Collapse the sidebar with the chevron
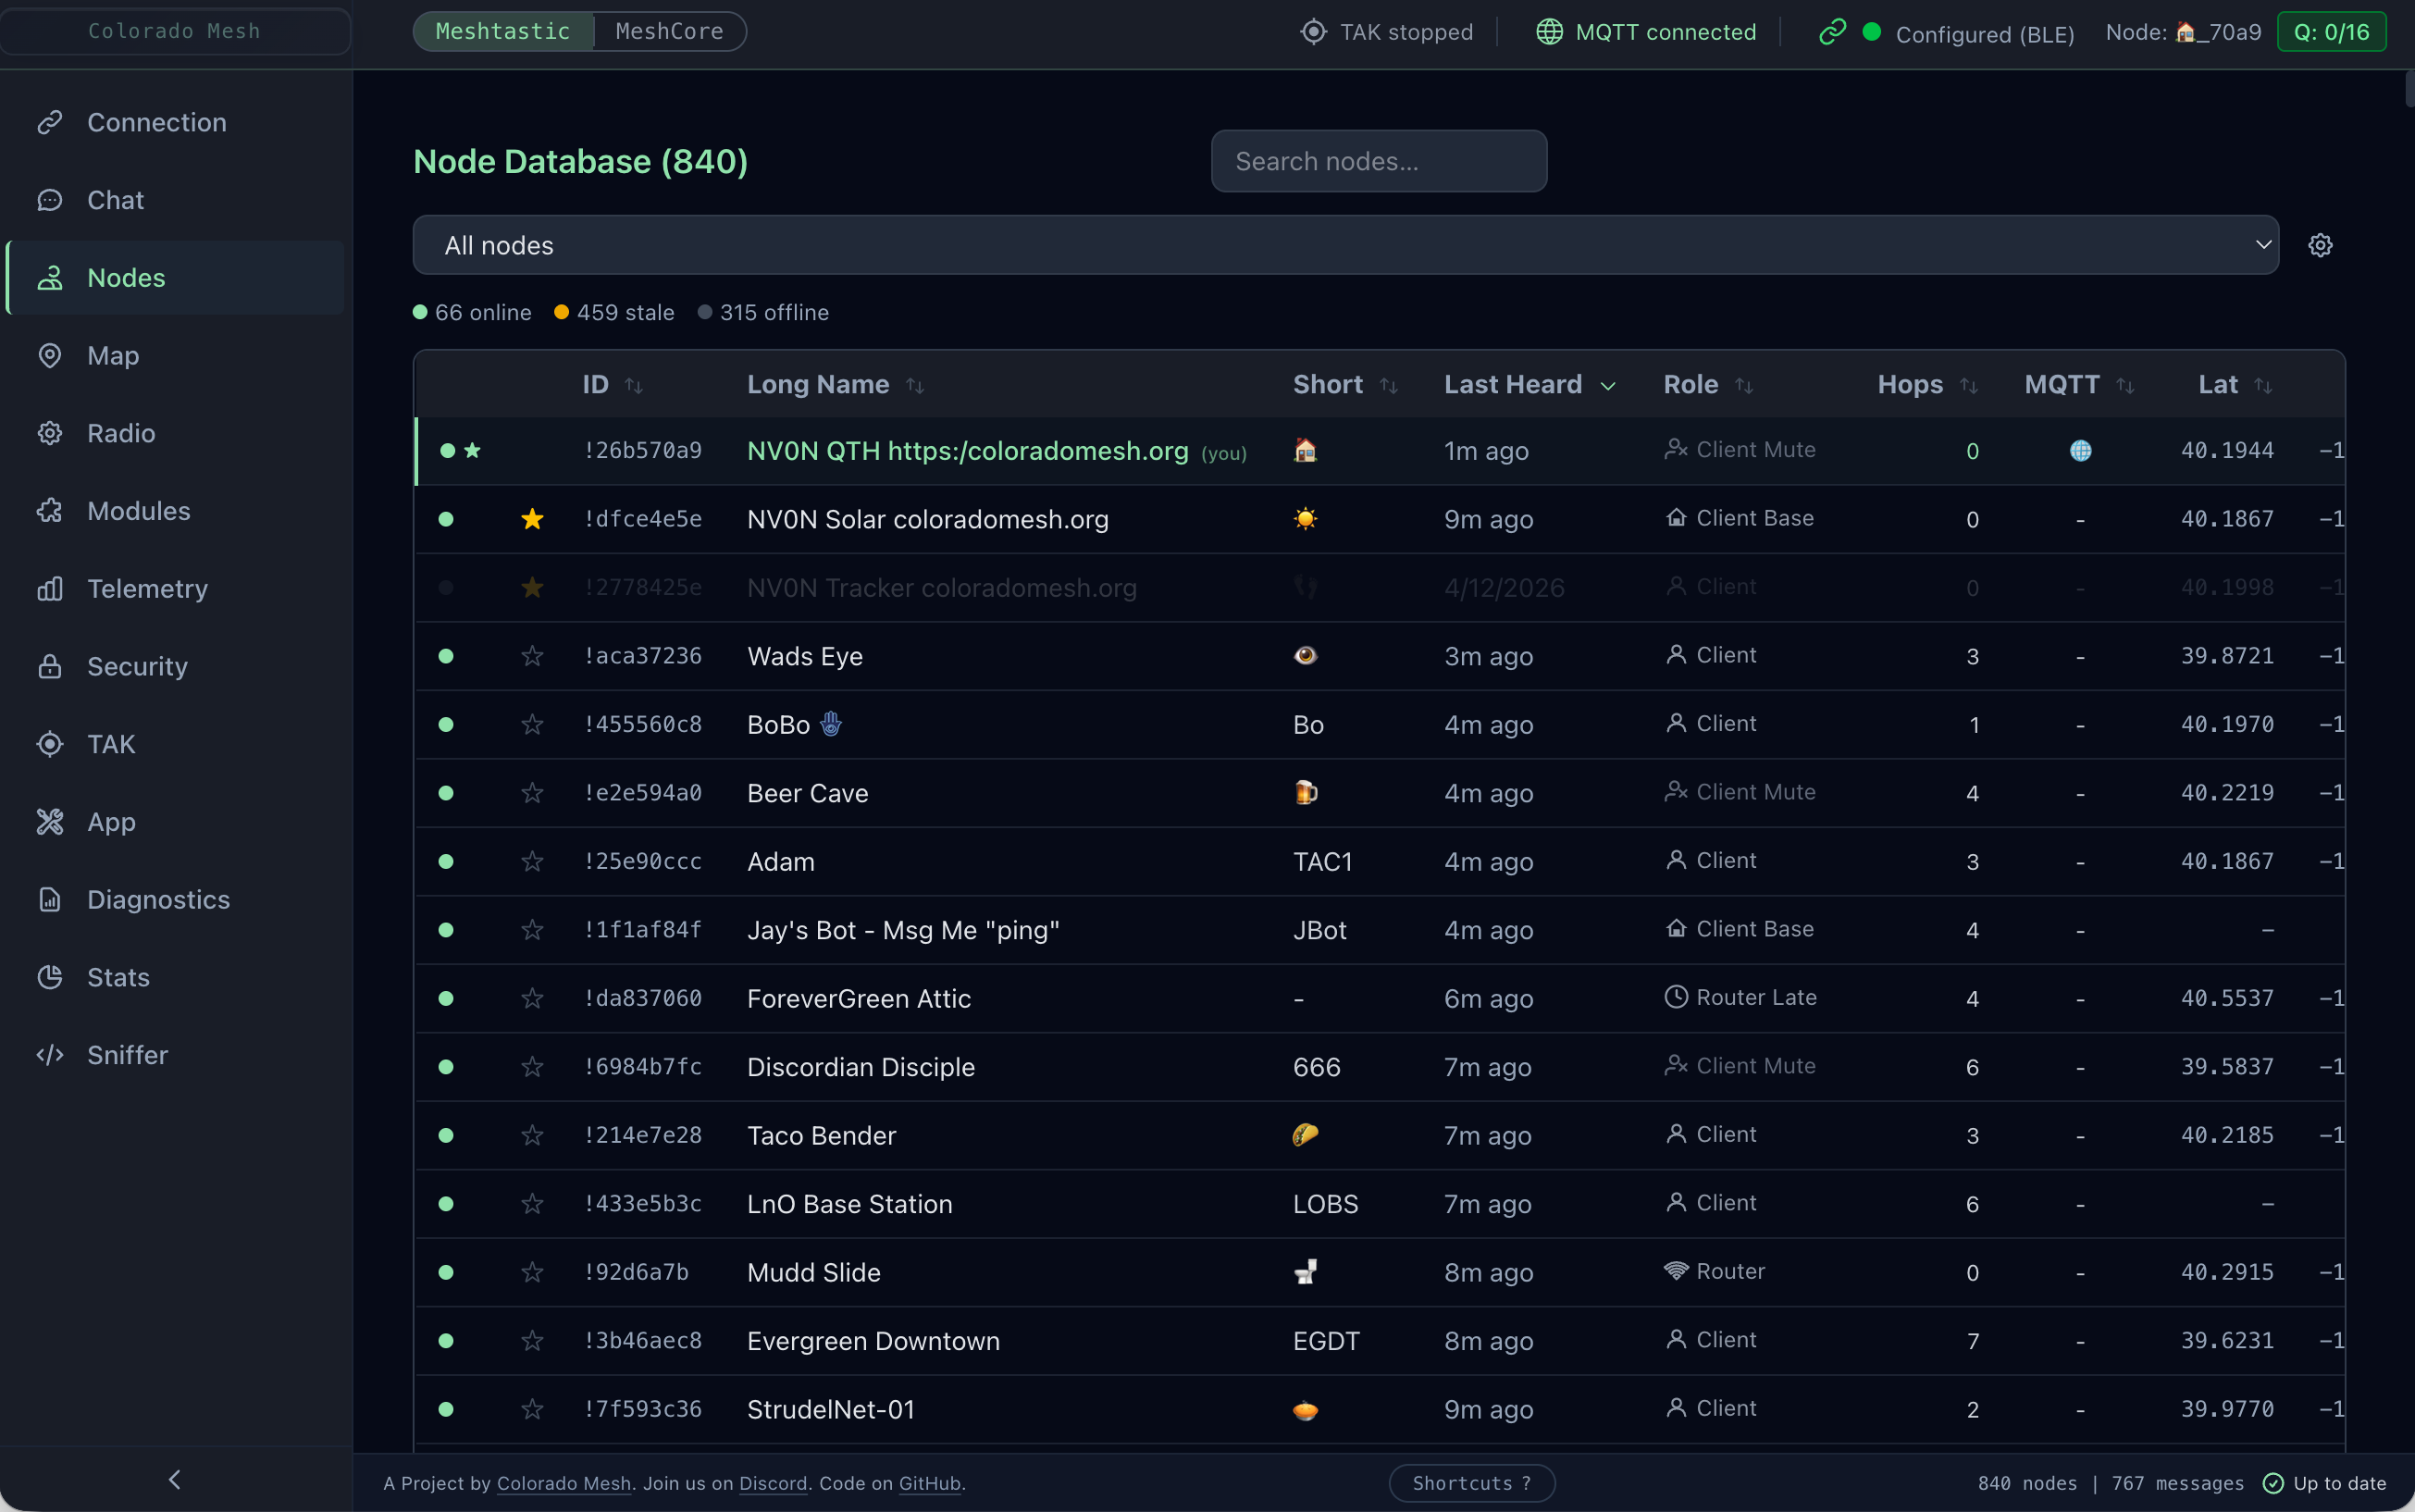The height and width of the screenshot is (1512, 2415). 175,1479
